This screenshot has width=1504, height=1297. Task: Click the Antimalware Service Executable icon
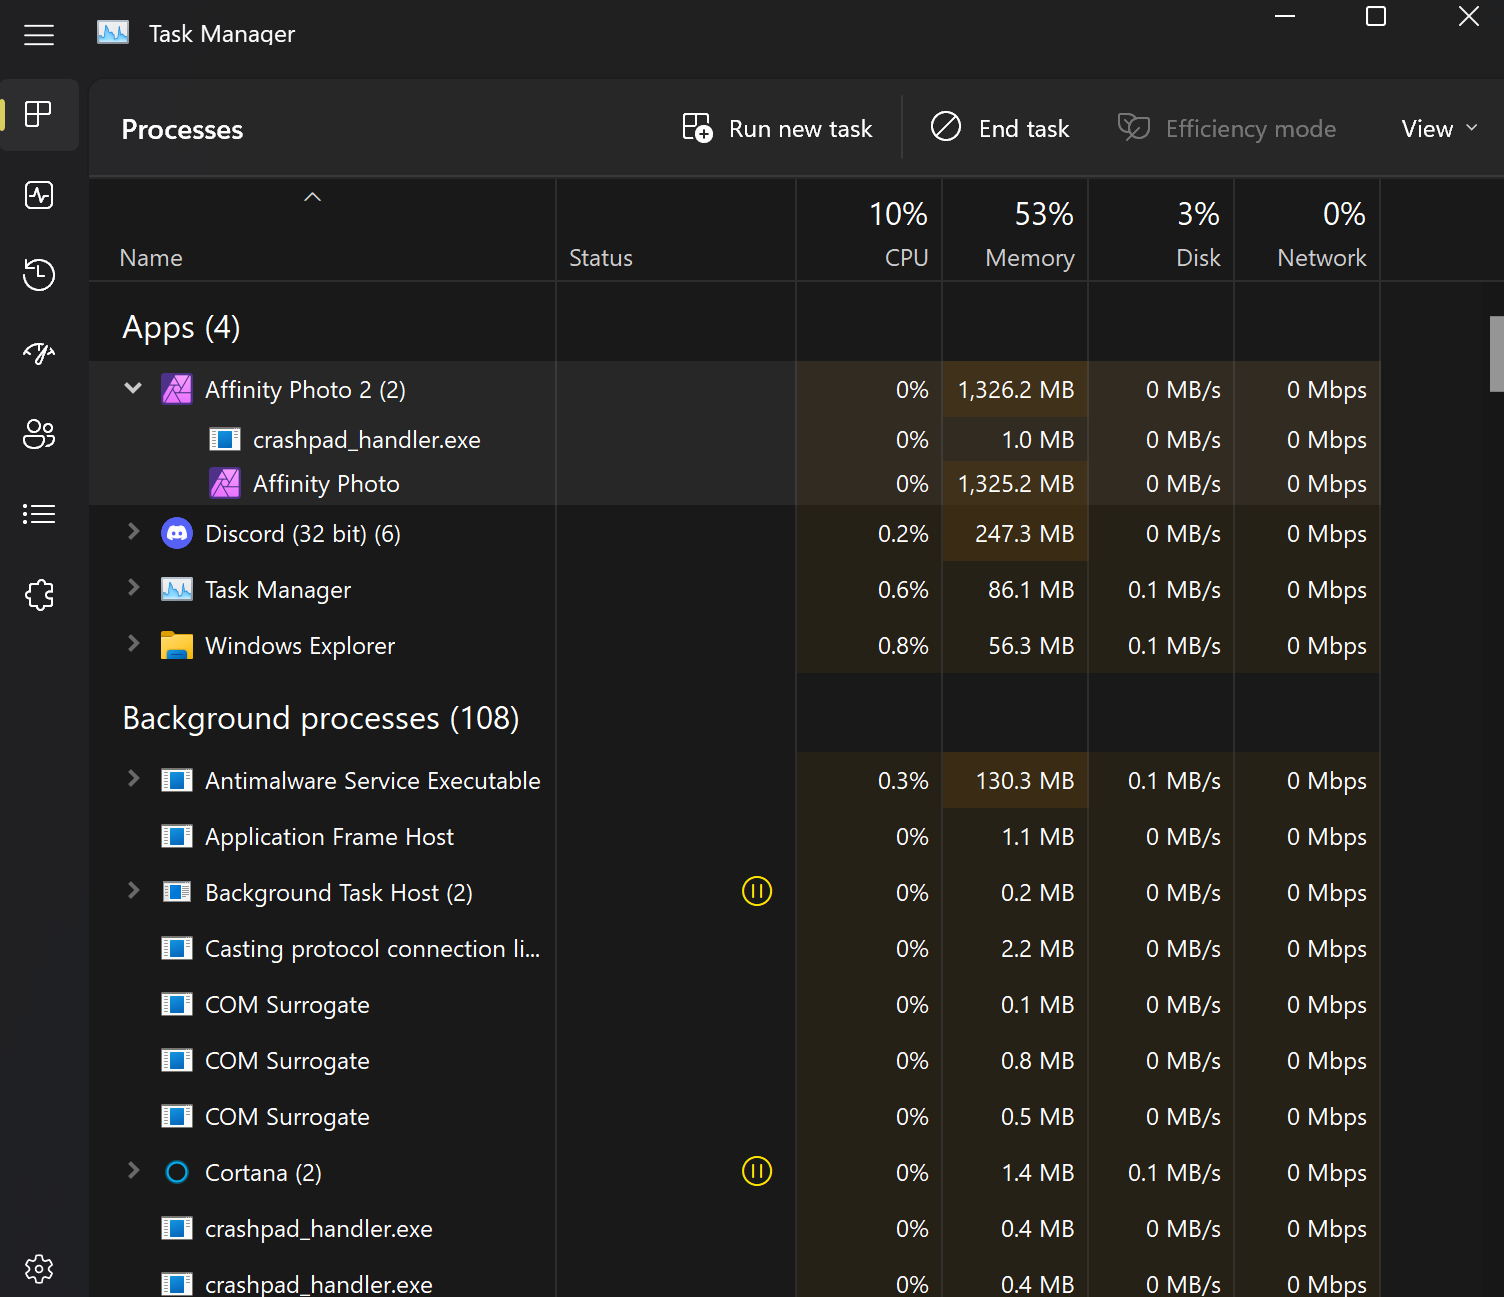[x=177, y=780]
